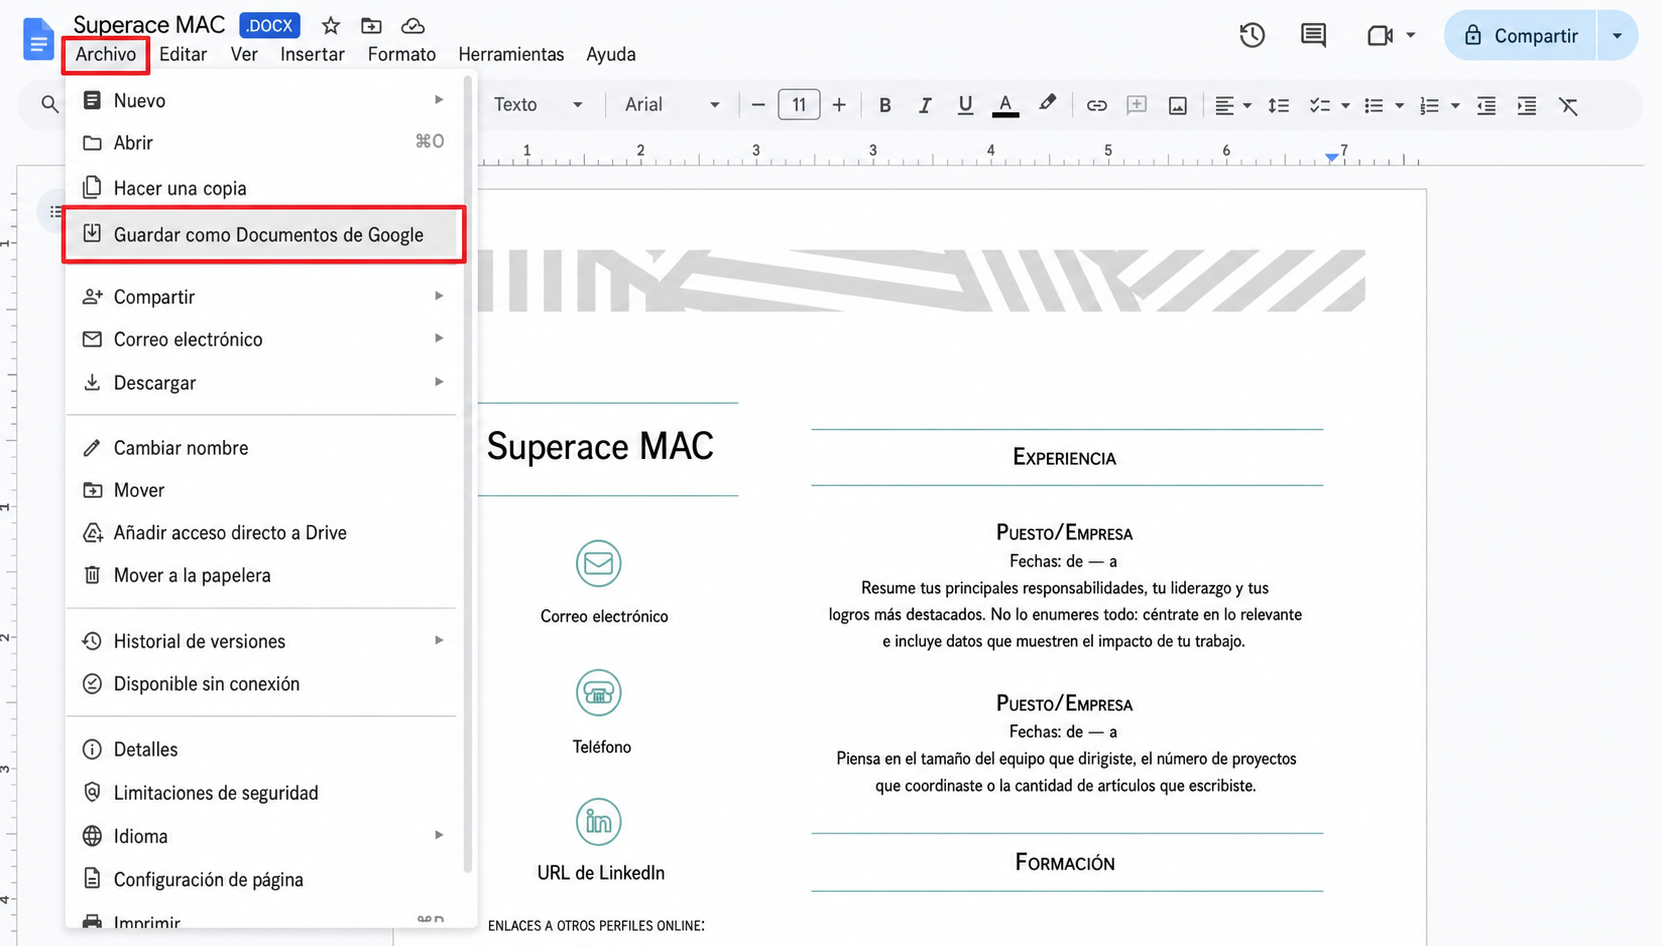Image resolution: width=1662 pixels, height=946 pixels.
Task: Open highlight color marker tool
Action: point(1047,104)
